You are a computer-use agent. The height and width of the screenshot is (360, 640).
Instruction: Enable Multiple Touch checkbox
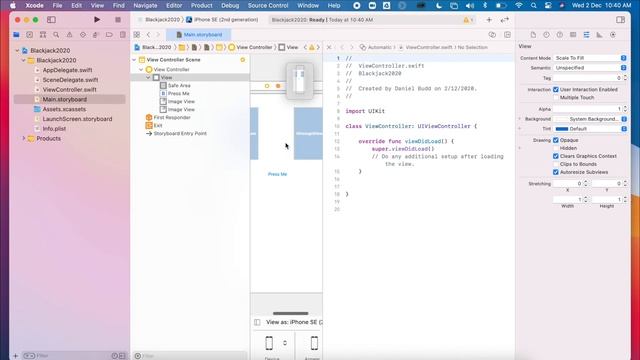[x=556, y=98]
